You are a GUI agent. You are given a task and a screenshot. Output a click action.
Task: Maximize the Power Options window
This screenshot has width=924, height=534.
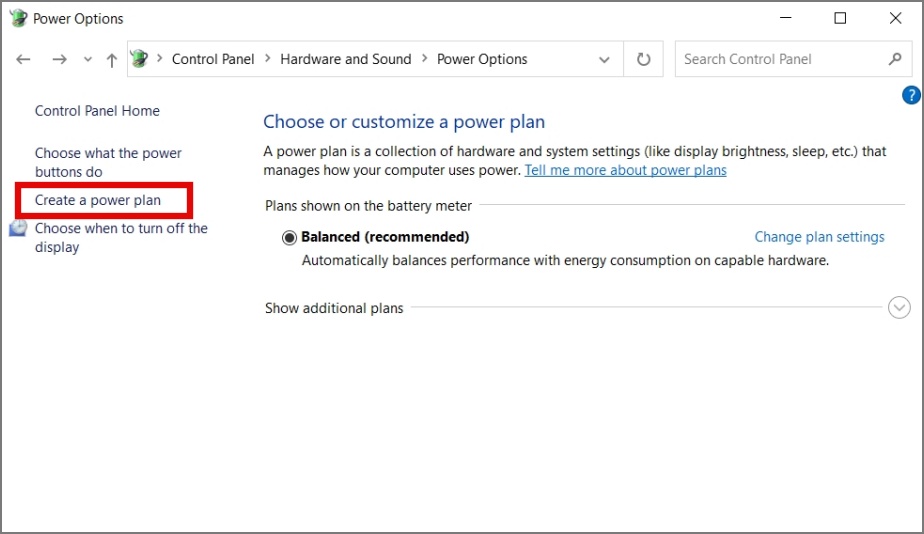pos(840,18)
